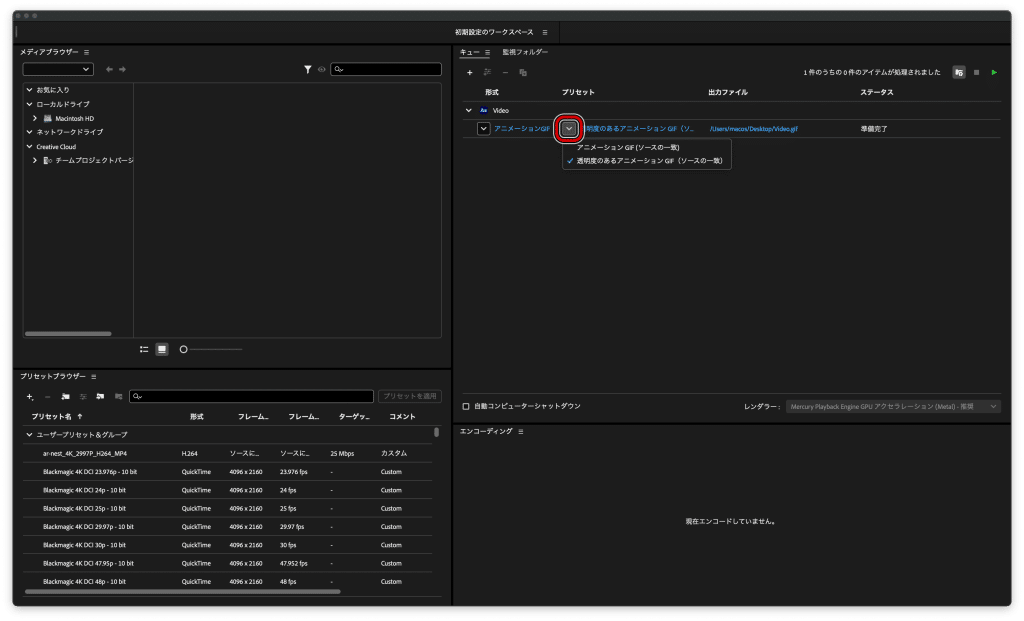
Task: Toggle auto-encode watch folders button
Action: pos(959,72)
